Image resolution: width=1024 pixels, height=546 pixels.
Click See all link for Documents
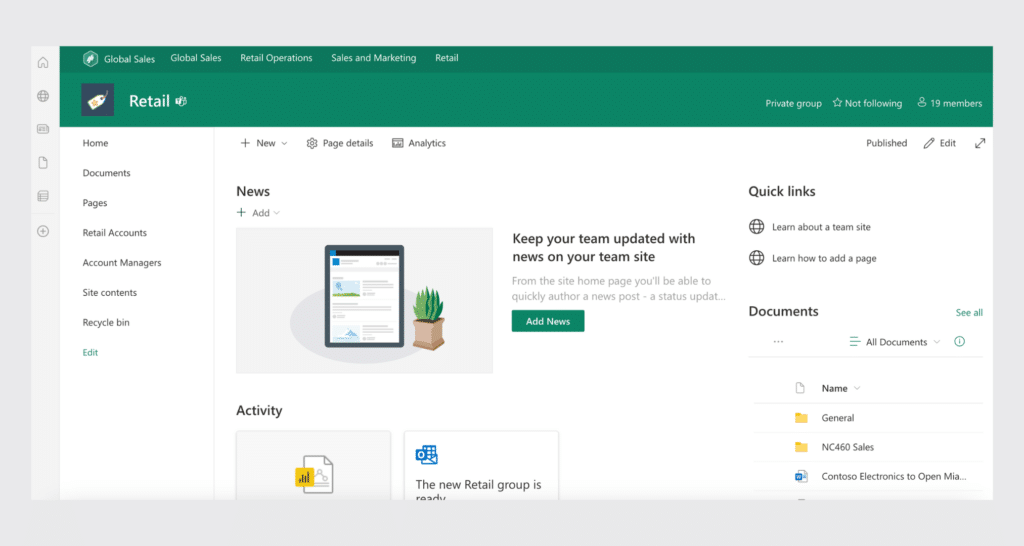click(x=969, y=313)
